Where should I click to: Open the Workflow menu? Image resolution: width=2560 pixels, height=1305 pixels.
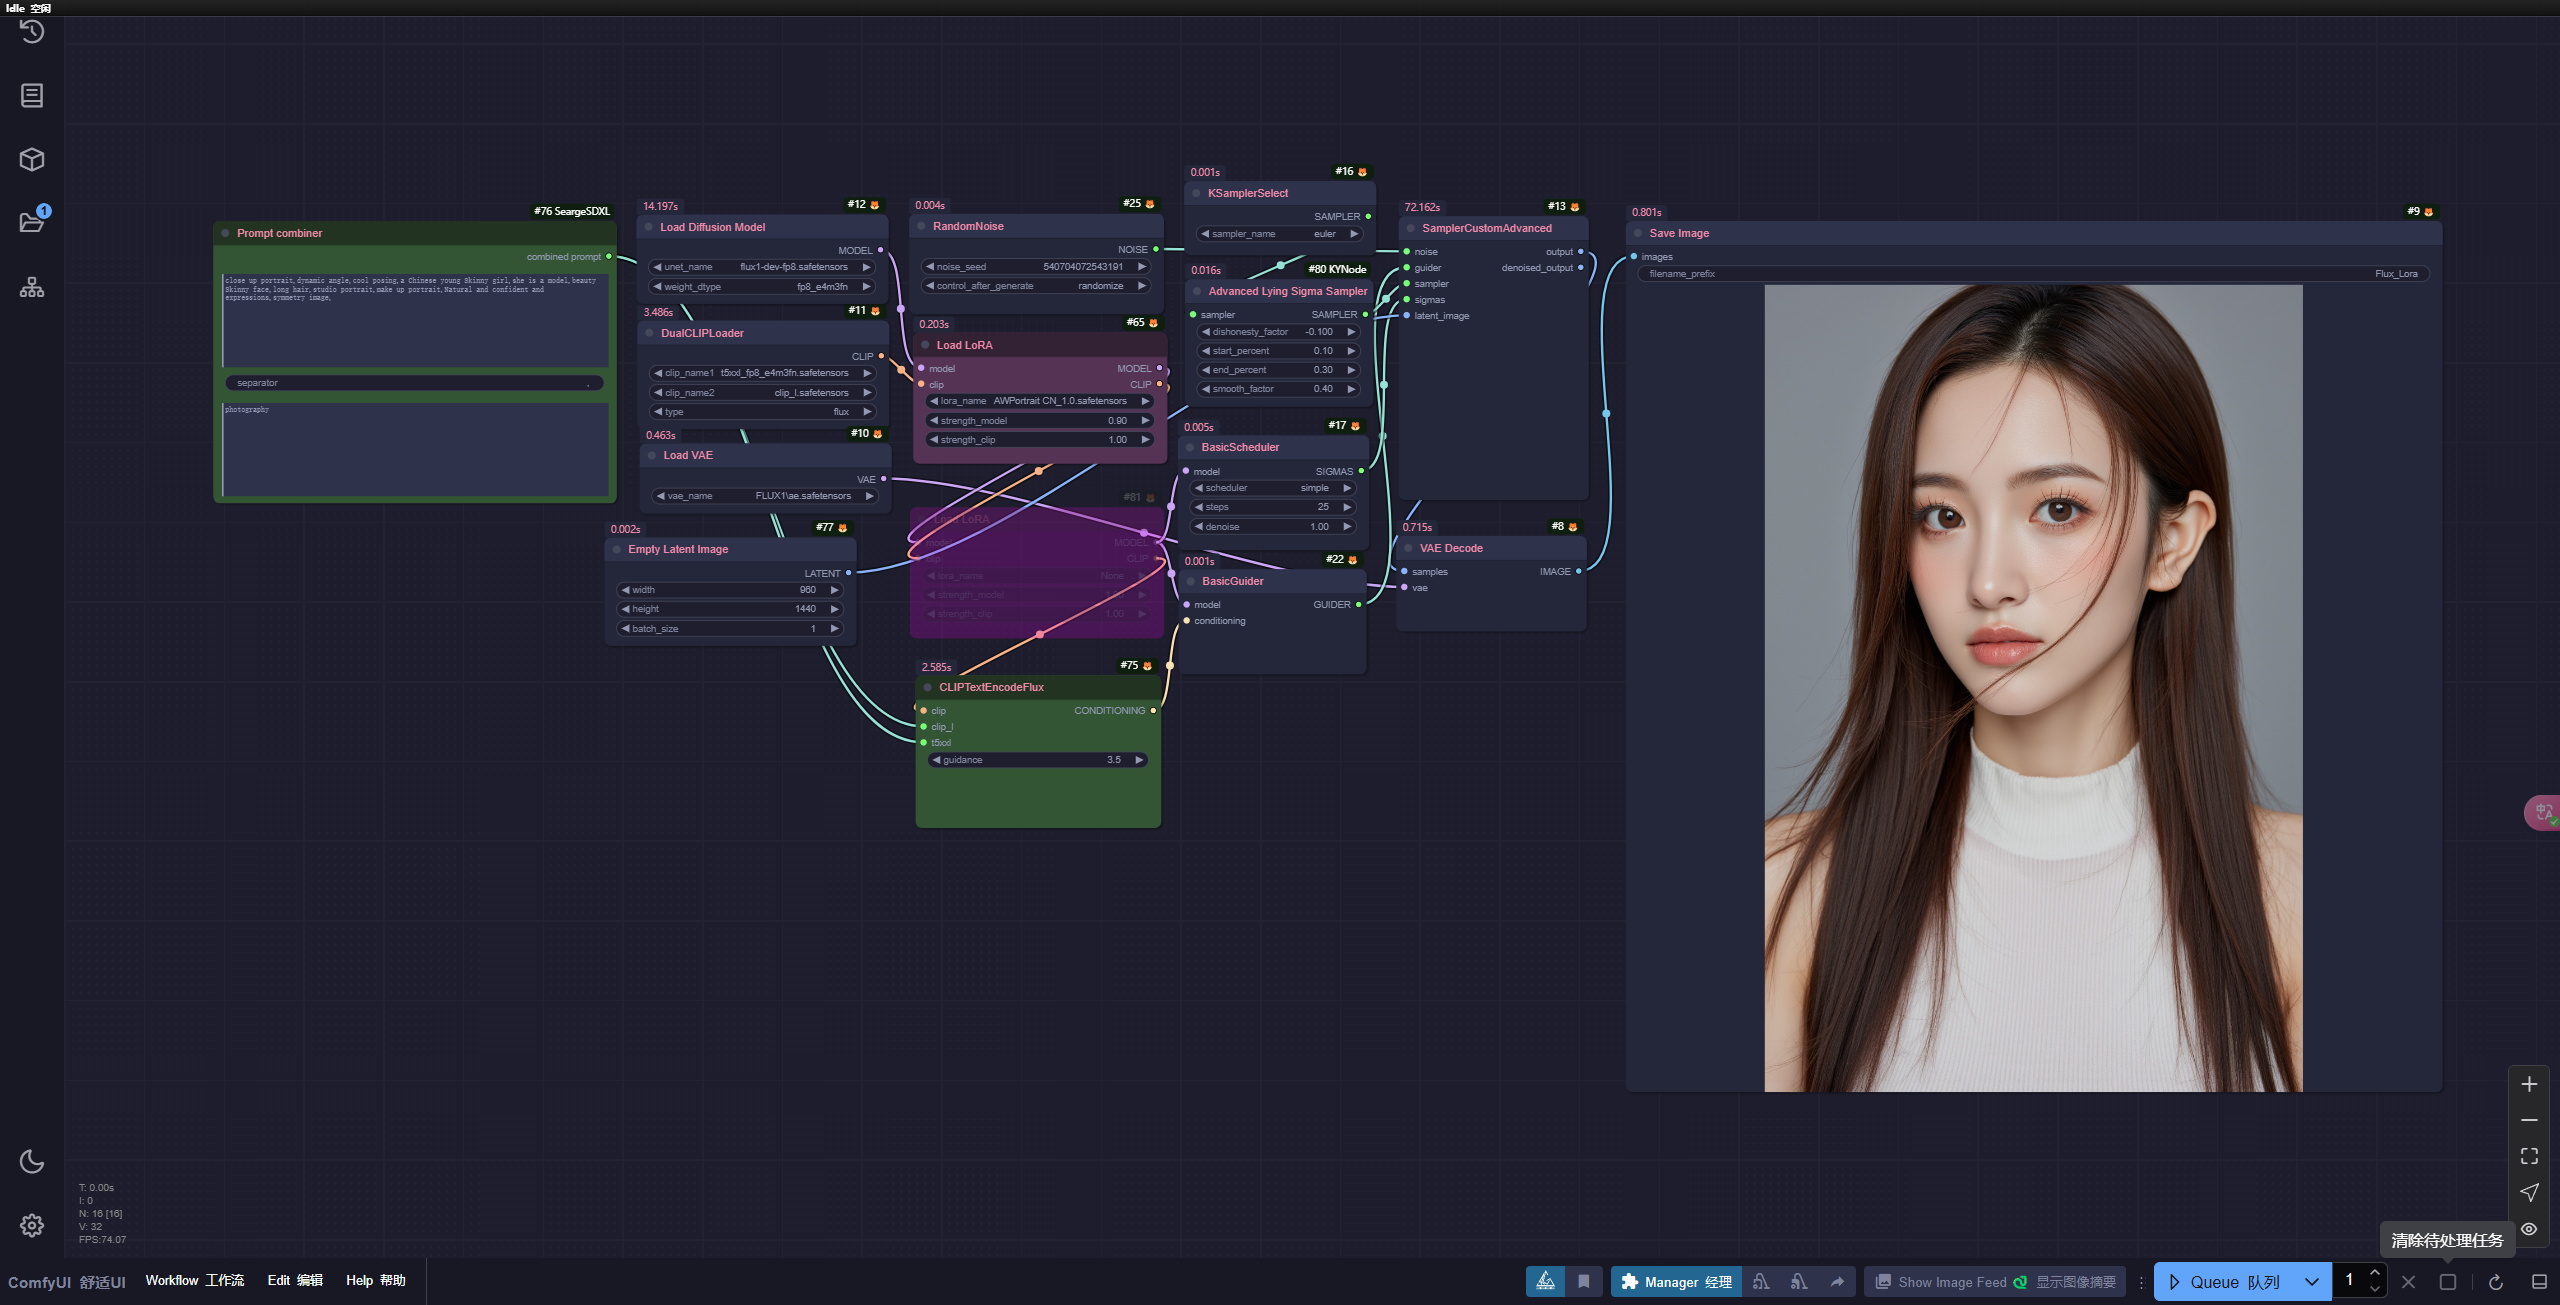[194, 1281]
